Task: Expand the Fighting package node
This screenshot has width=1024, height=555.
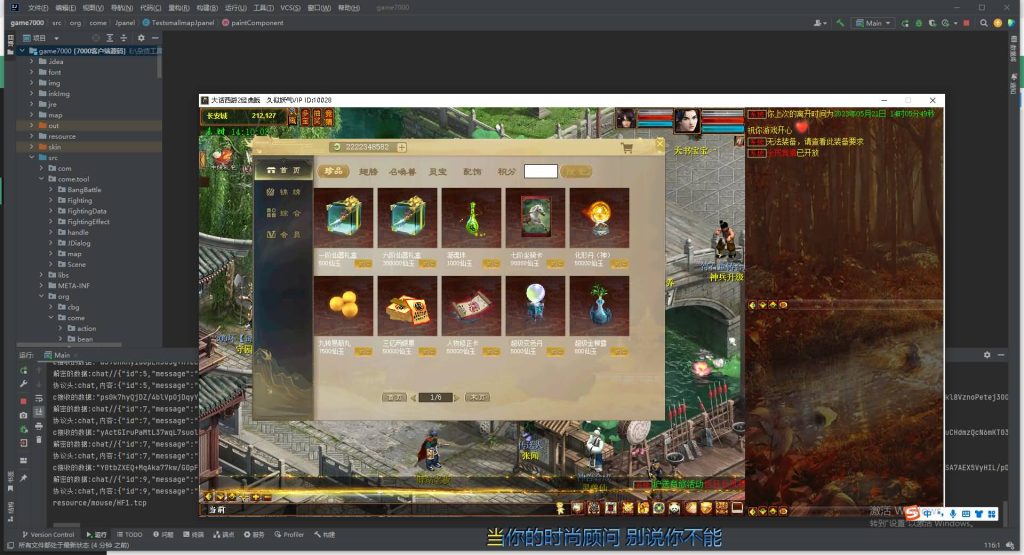Action: coord(49,200)
